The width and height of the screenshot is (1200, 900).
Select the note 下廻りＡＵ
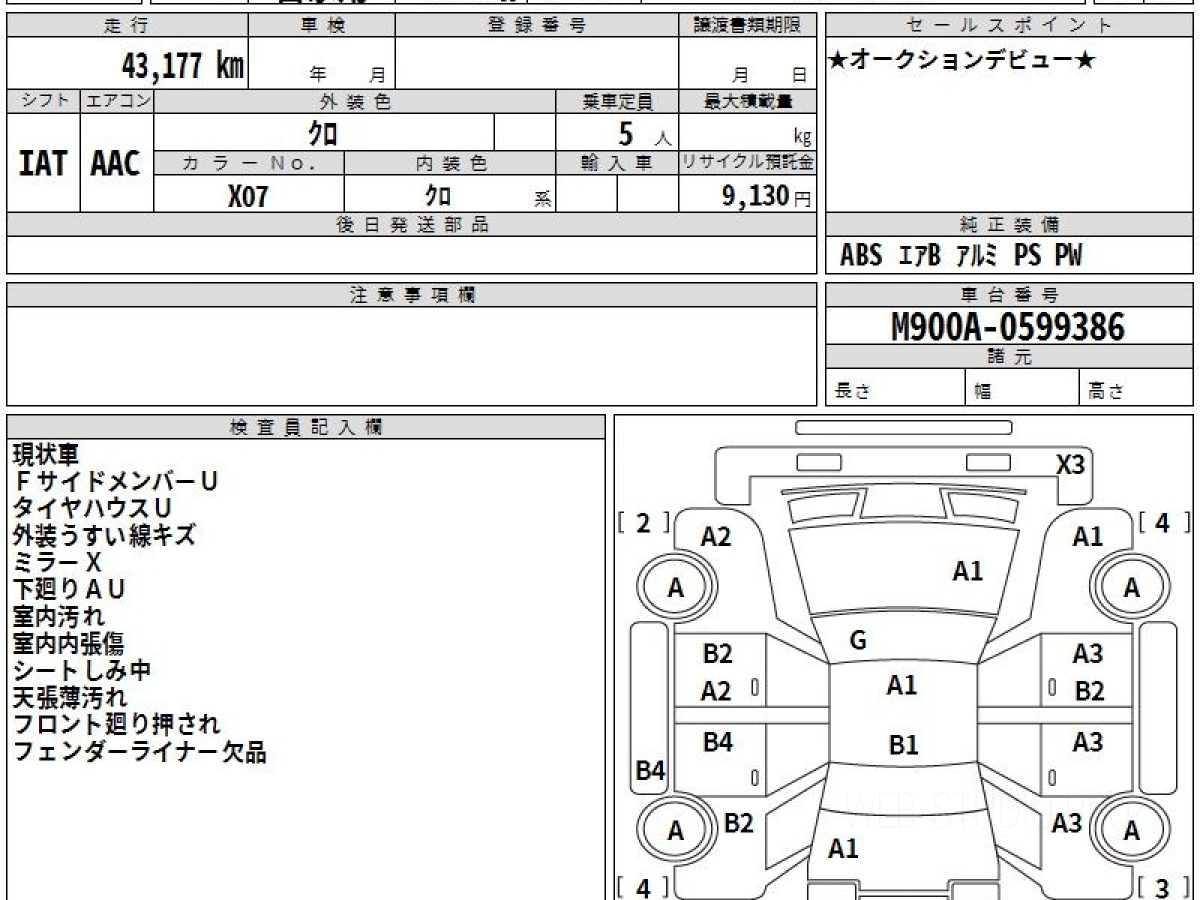click(69, 590)
